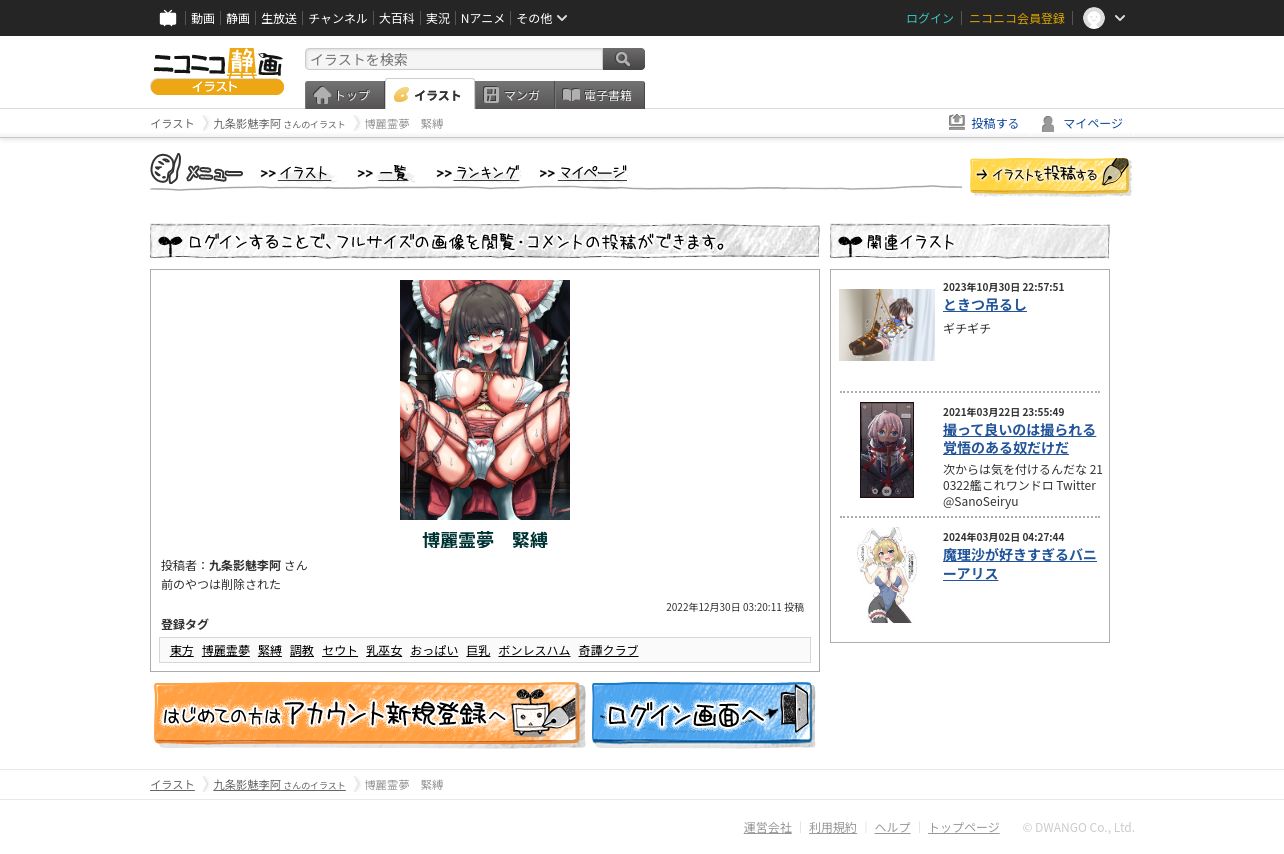Click the 運営会社 footer link
This screenshot has width=1284, height=854.
768,827
